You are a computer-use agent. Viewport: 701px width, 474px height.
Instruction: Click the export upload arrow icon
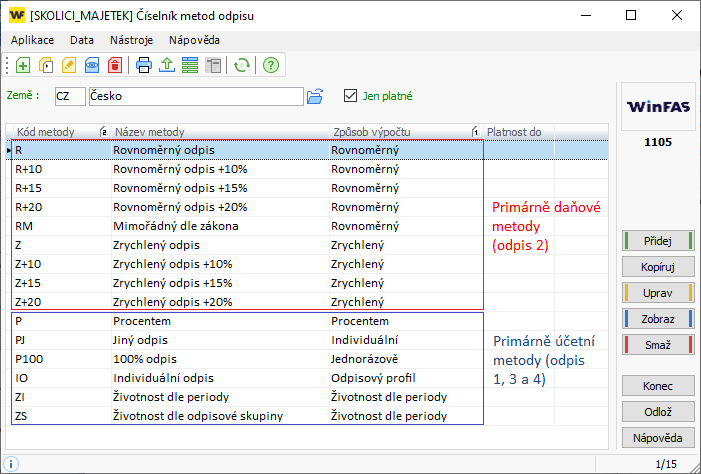167,66
